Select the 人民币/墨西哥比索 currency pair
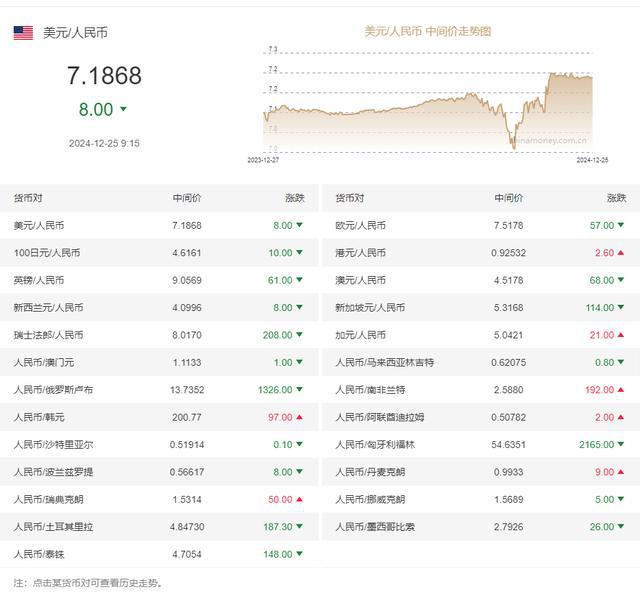 (375, 527)
